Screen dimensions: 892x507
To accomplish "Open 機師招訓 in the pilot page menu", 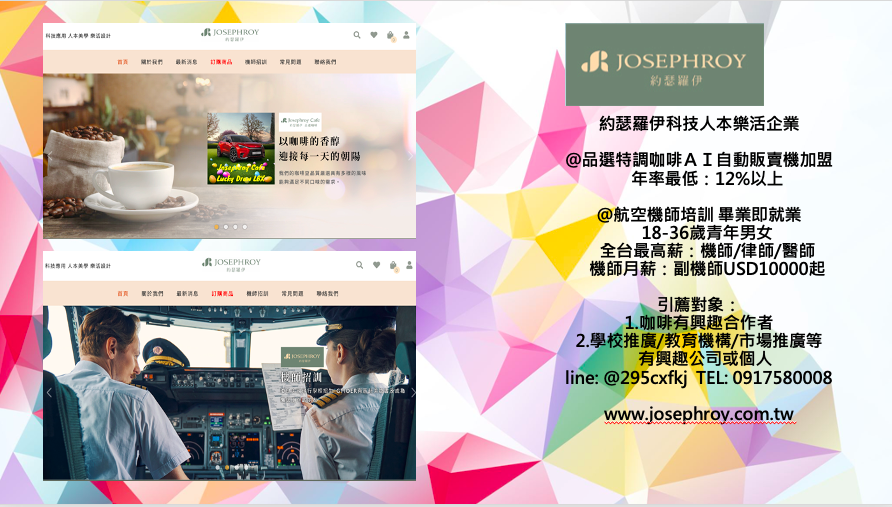I will (x=257, y=294).
